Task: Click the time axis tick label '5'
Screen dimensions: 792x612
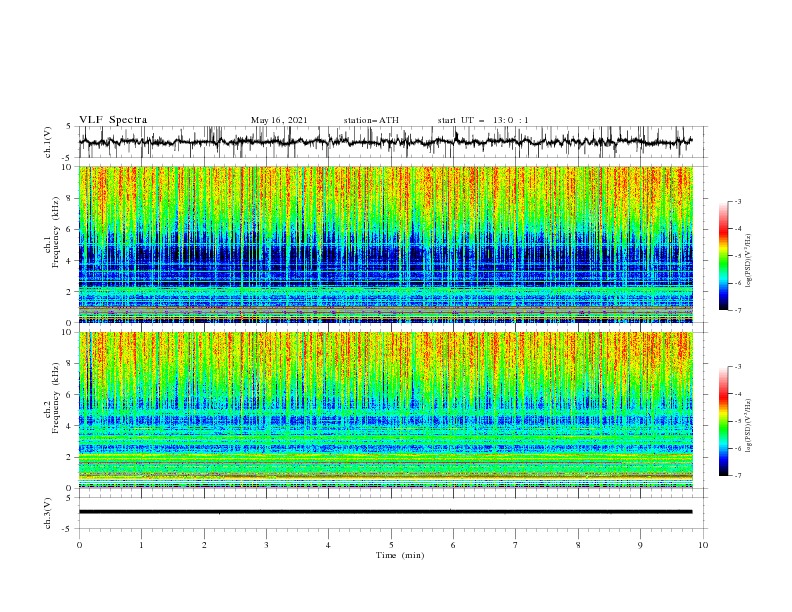Action: tap(391, 545)
